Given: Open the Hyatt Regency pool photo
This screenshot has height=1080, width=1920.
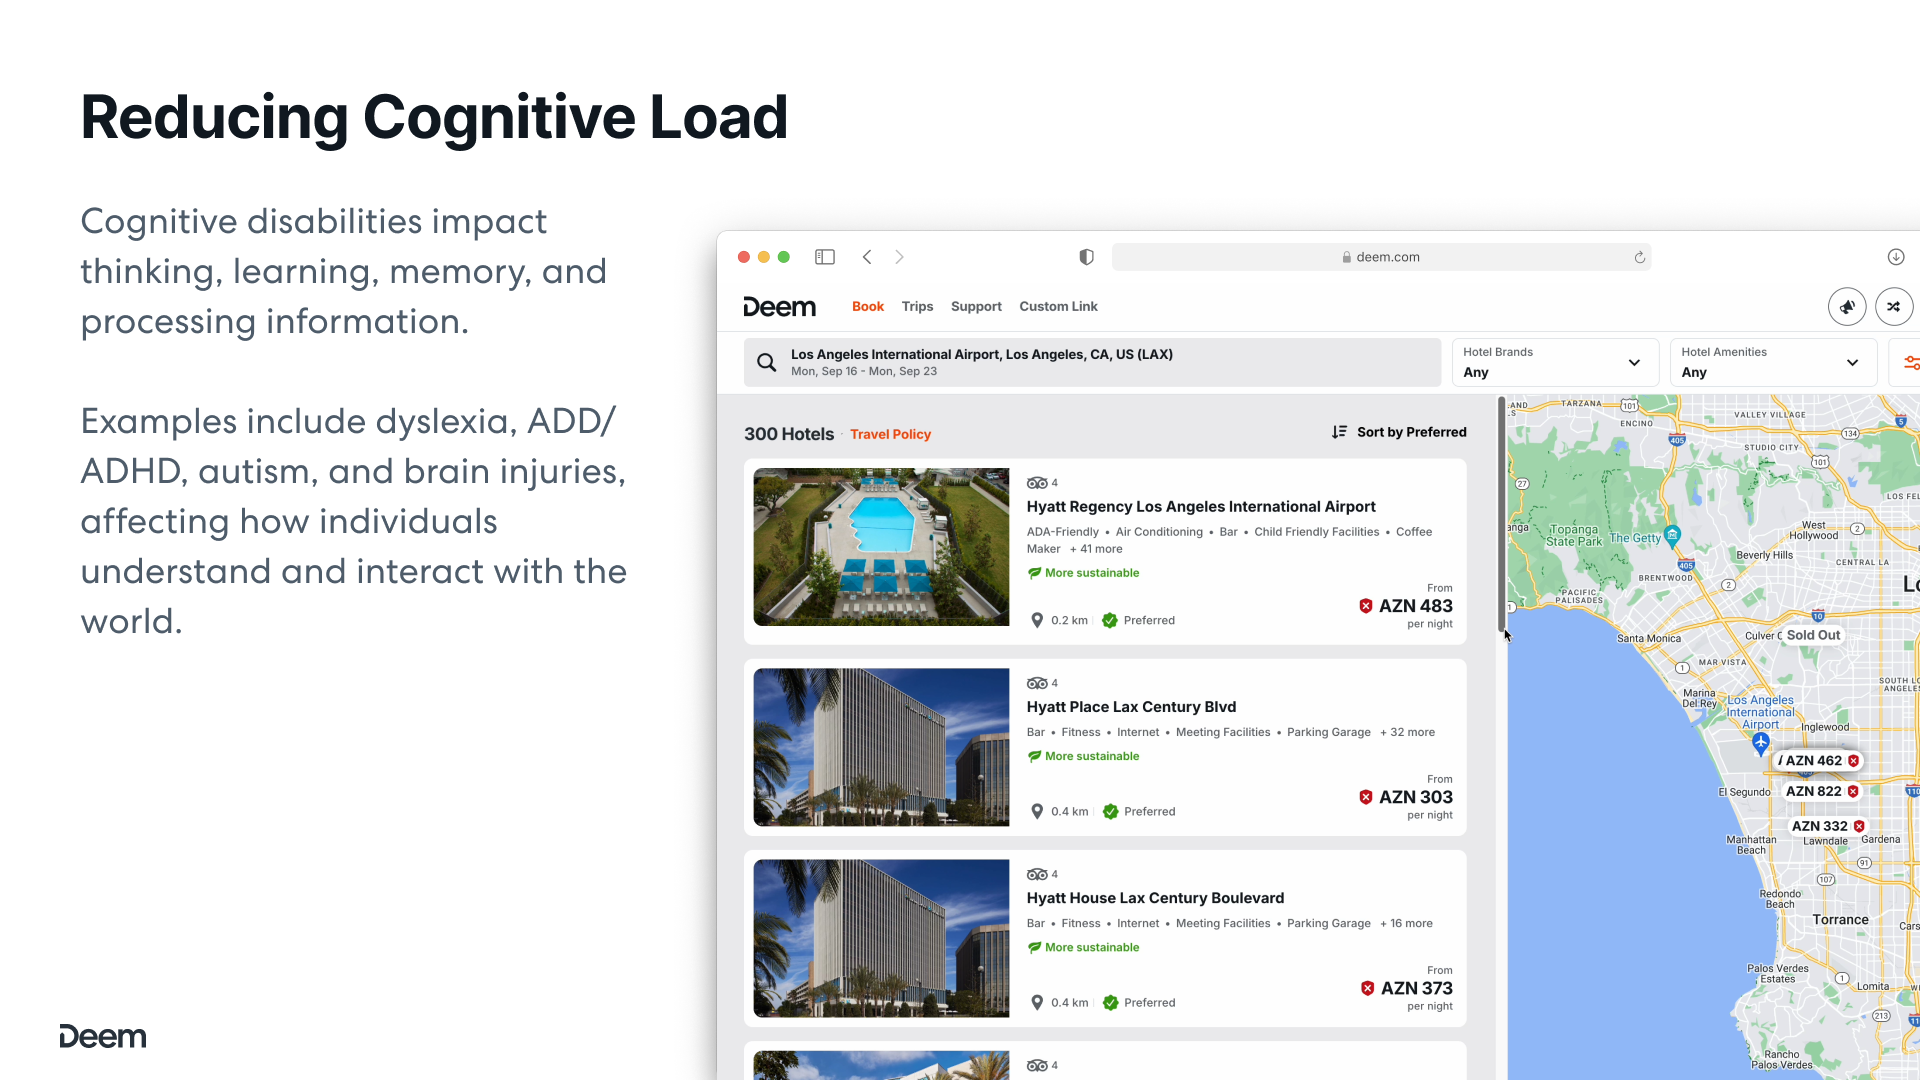Looking at the screenshot, I should [x=881, y=547].
